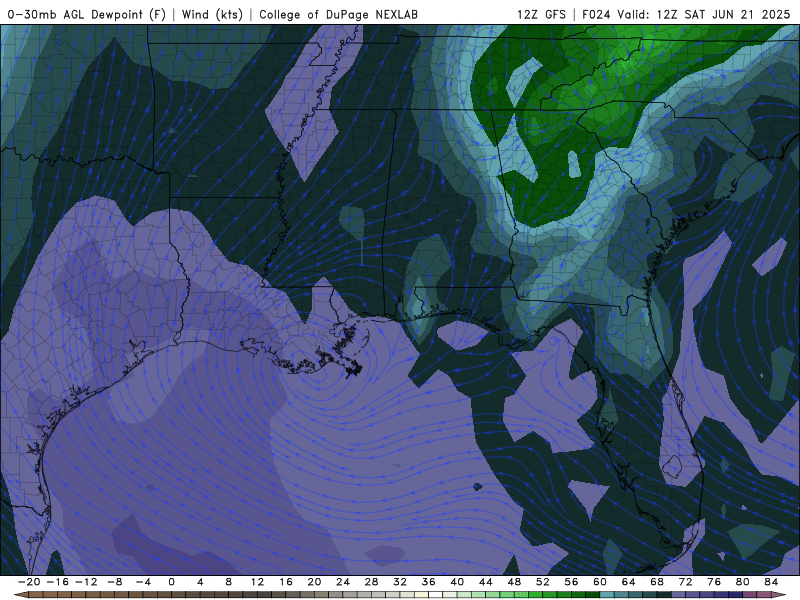Click the "-8" legend value

[115, 582]
